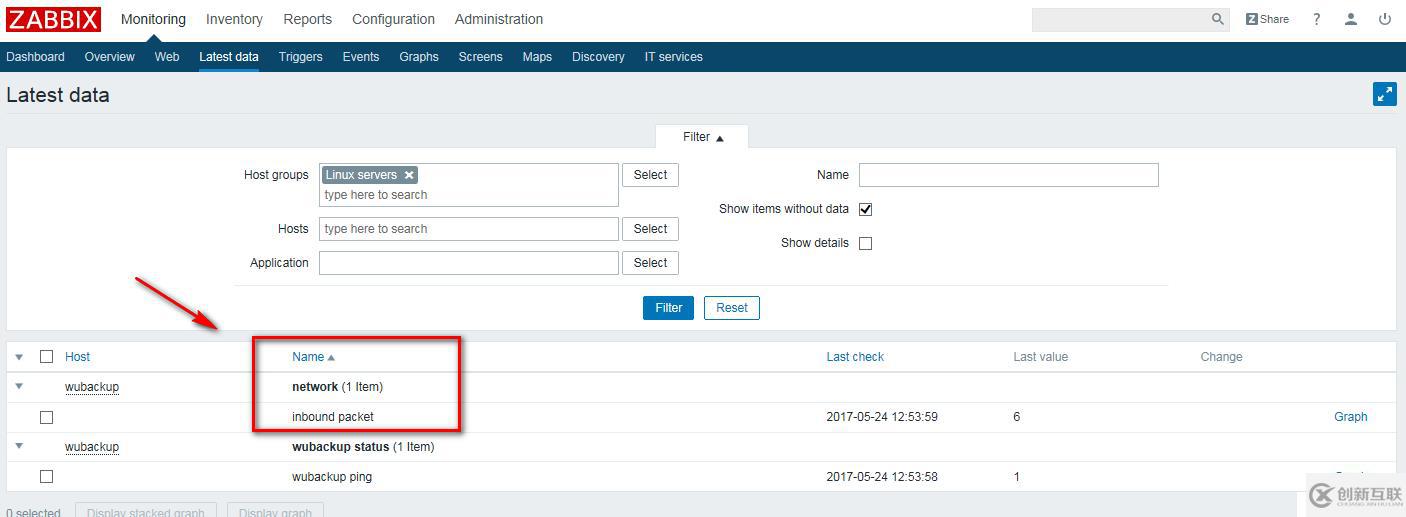Viewport: 1406px width, 517px height.
Task: Click the wubackup ping item name
Action: [x=332, y=477]
